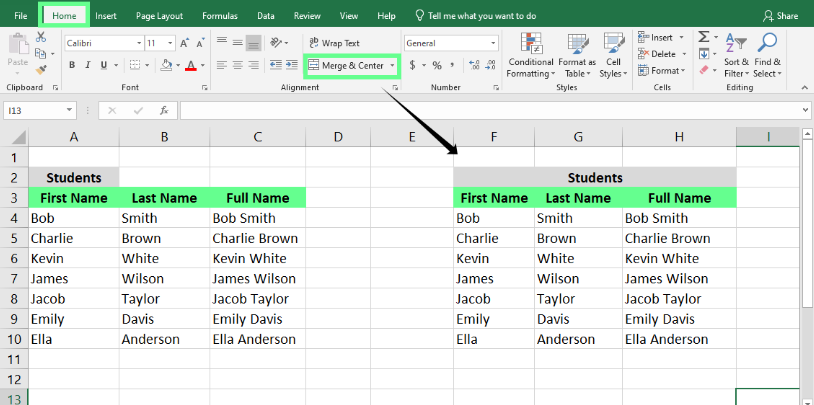Open the Merge & Center dropdown arrow
Screen dimensions: 814x405
[392, 65]
